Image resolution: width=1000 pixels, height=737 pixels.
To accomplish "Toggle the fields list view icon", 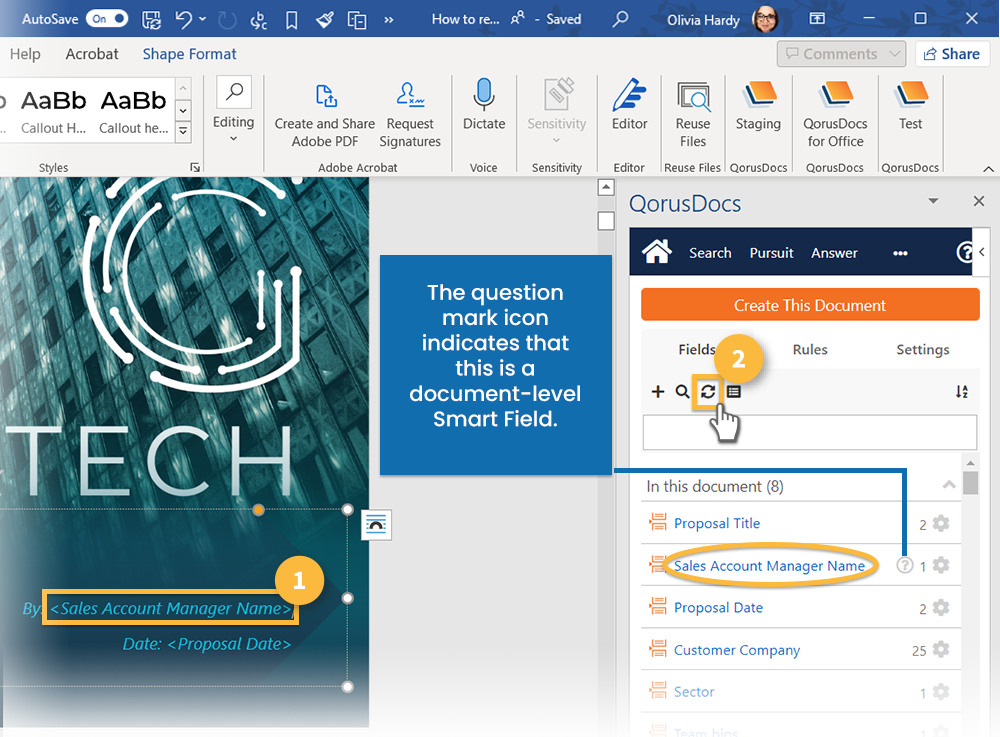I will click(x=735, y=391).
